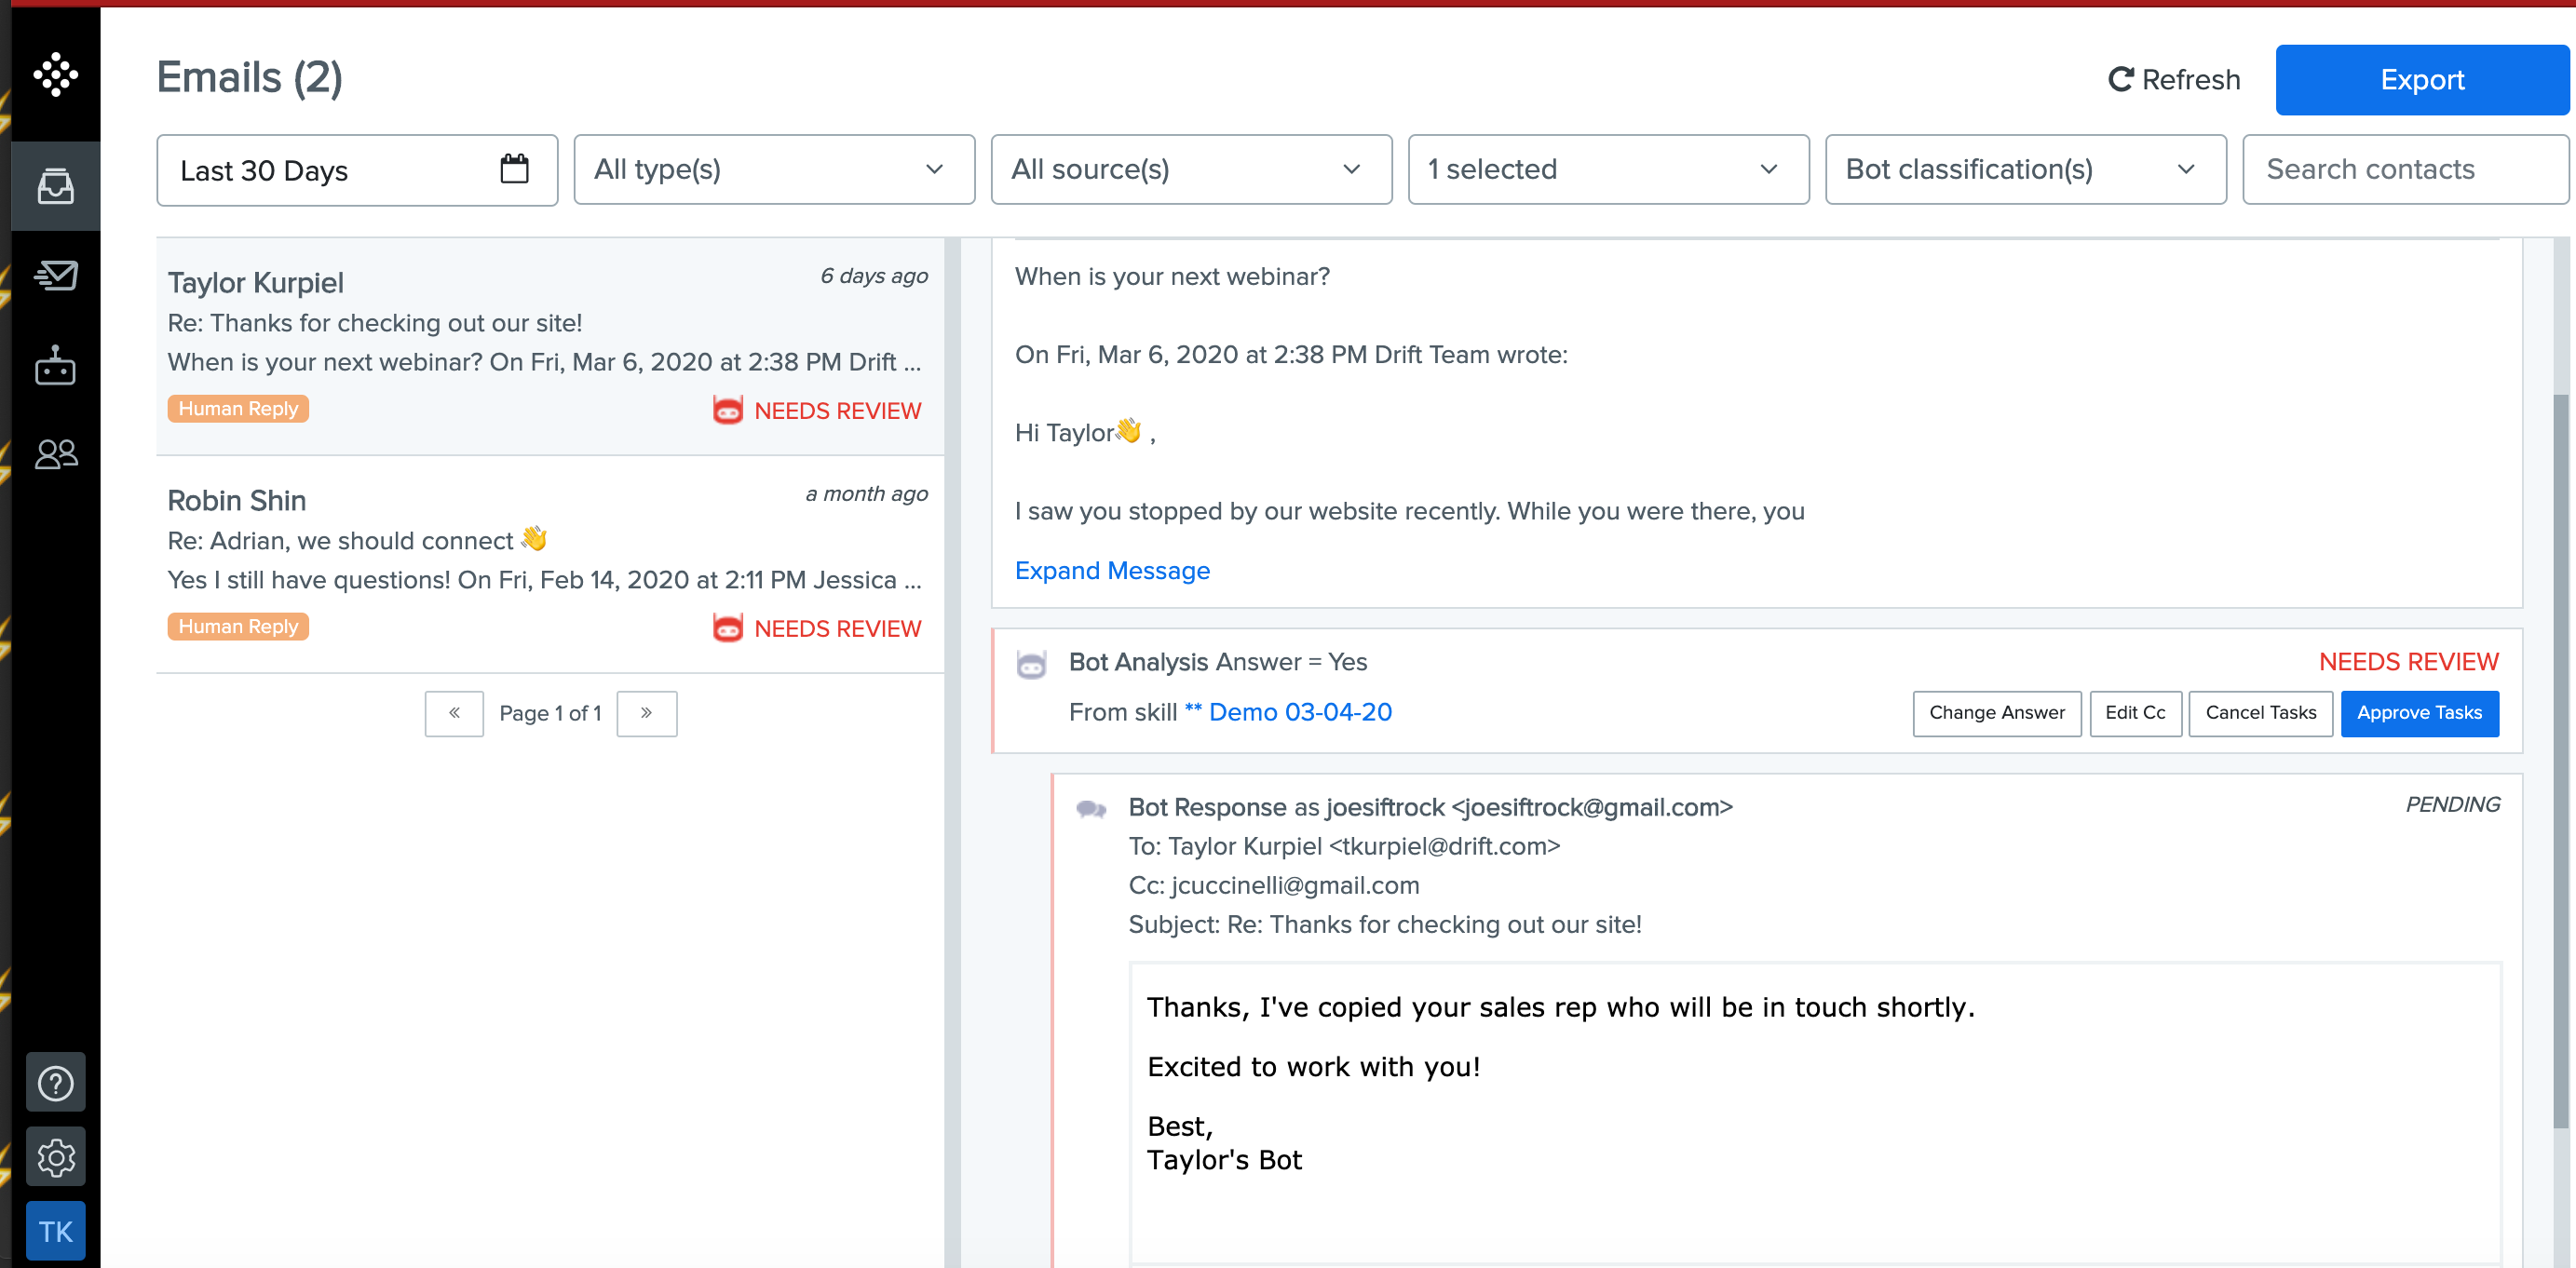This screenshot has width=2576, height=1268.
Task: Select Taylor Kurpiel's email in the list
Action: tap(550, 346)
